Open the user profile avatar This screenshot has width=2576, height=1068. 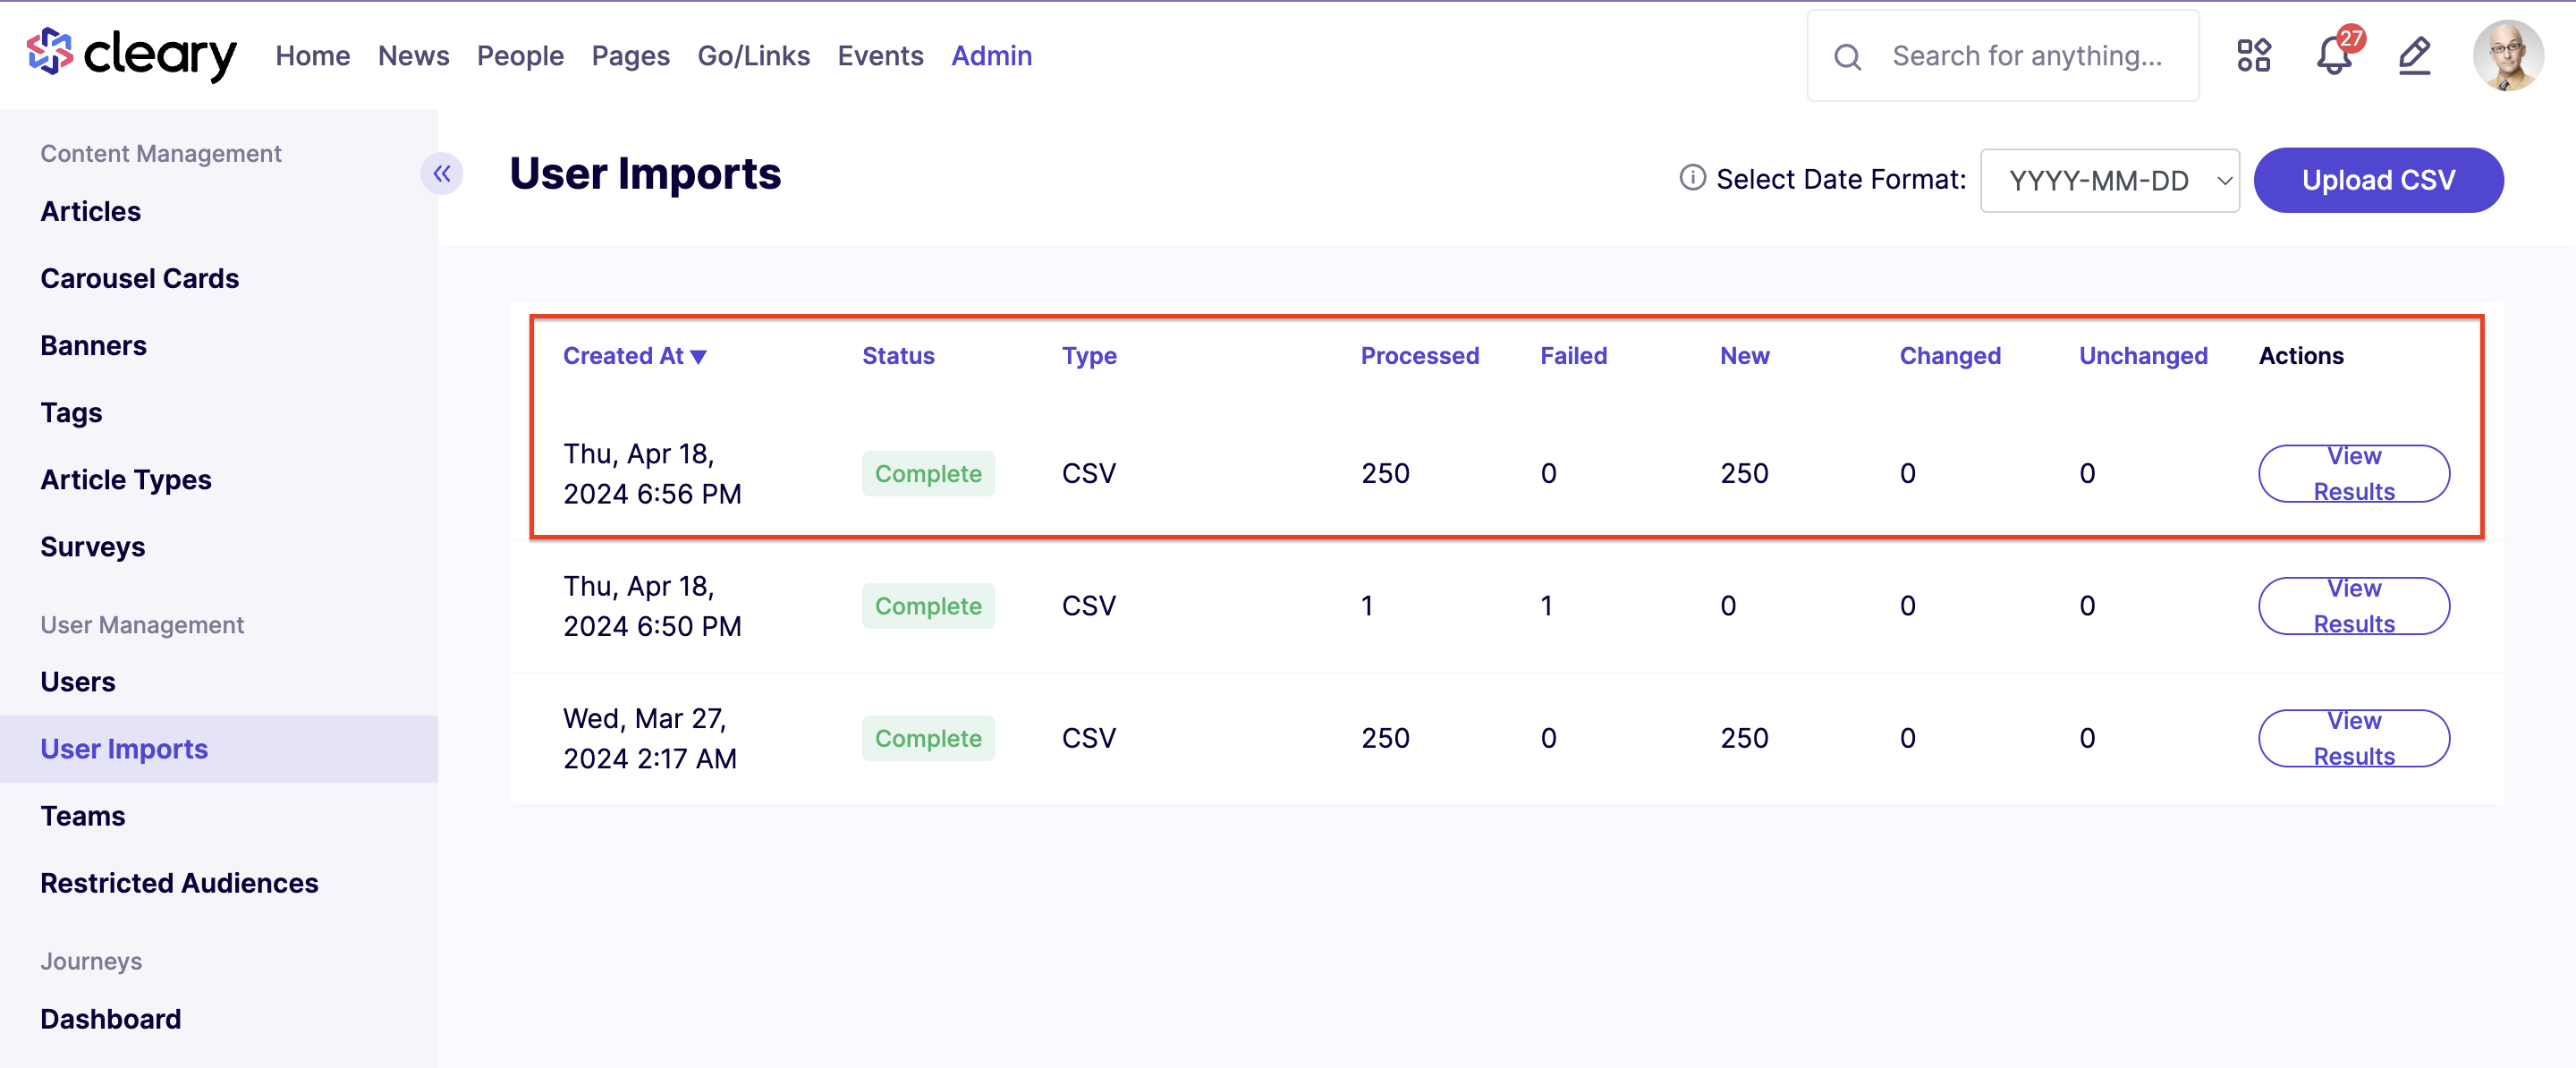[2507, 55]
